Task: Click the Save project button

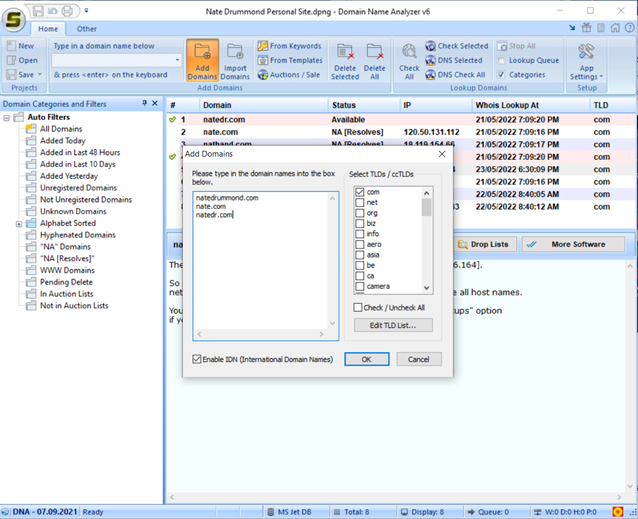Action: pyautogui.click(x=20, y=75)
